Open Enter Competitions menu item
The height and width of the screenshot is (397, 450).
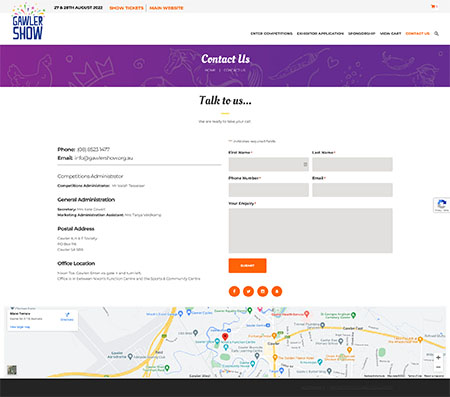(x=271, y=34)
